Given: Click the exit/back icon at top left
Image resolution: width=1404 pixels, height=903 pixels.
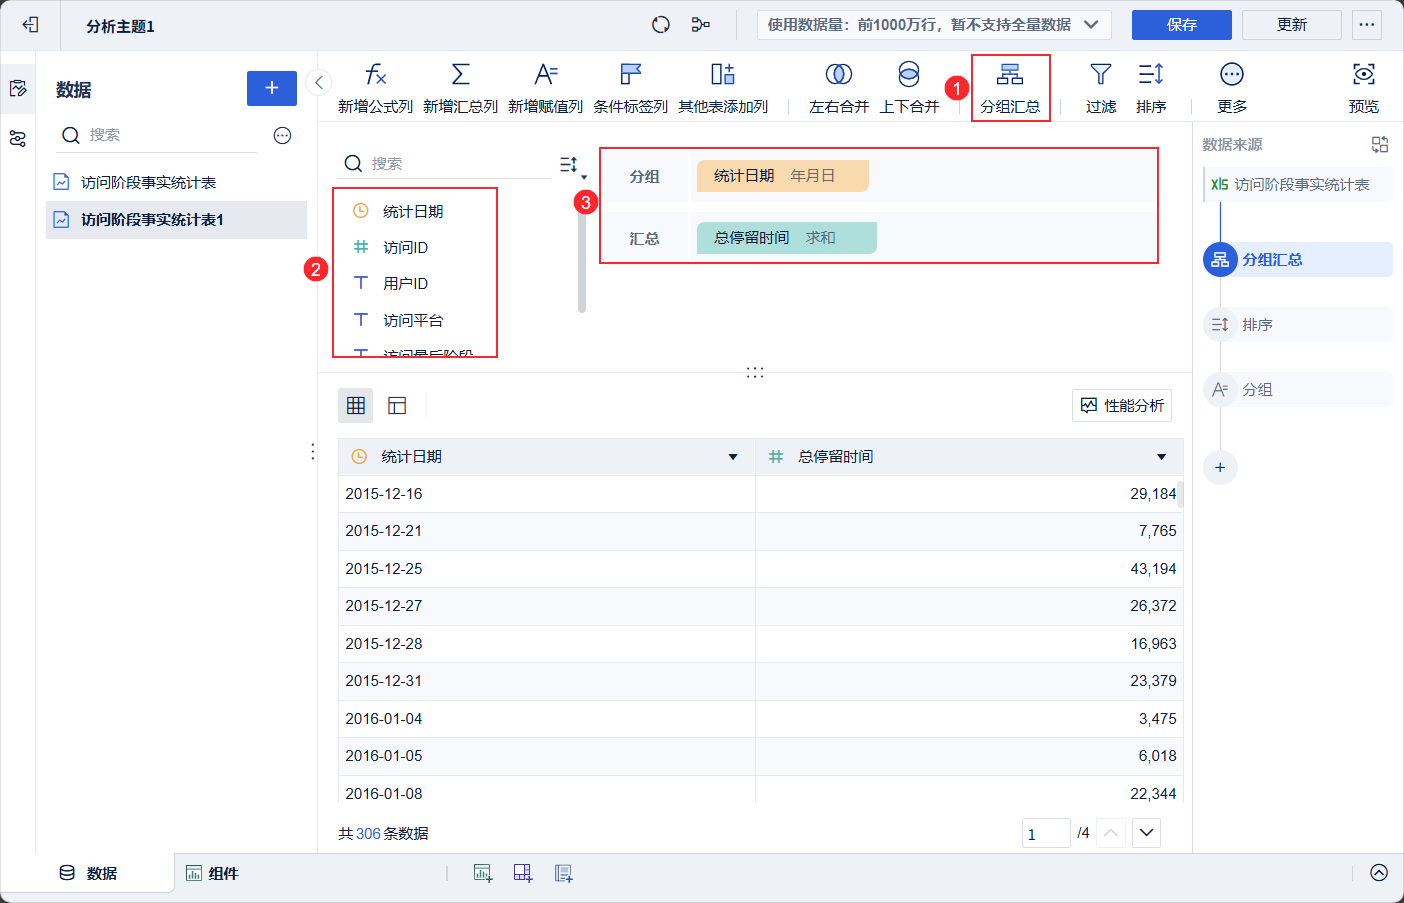Looking at the screenshot, I should point(30,25).
